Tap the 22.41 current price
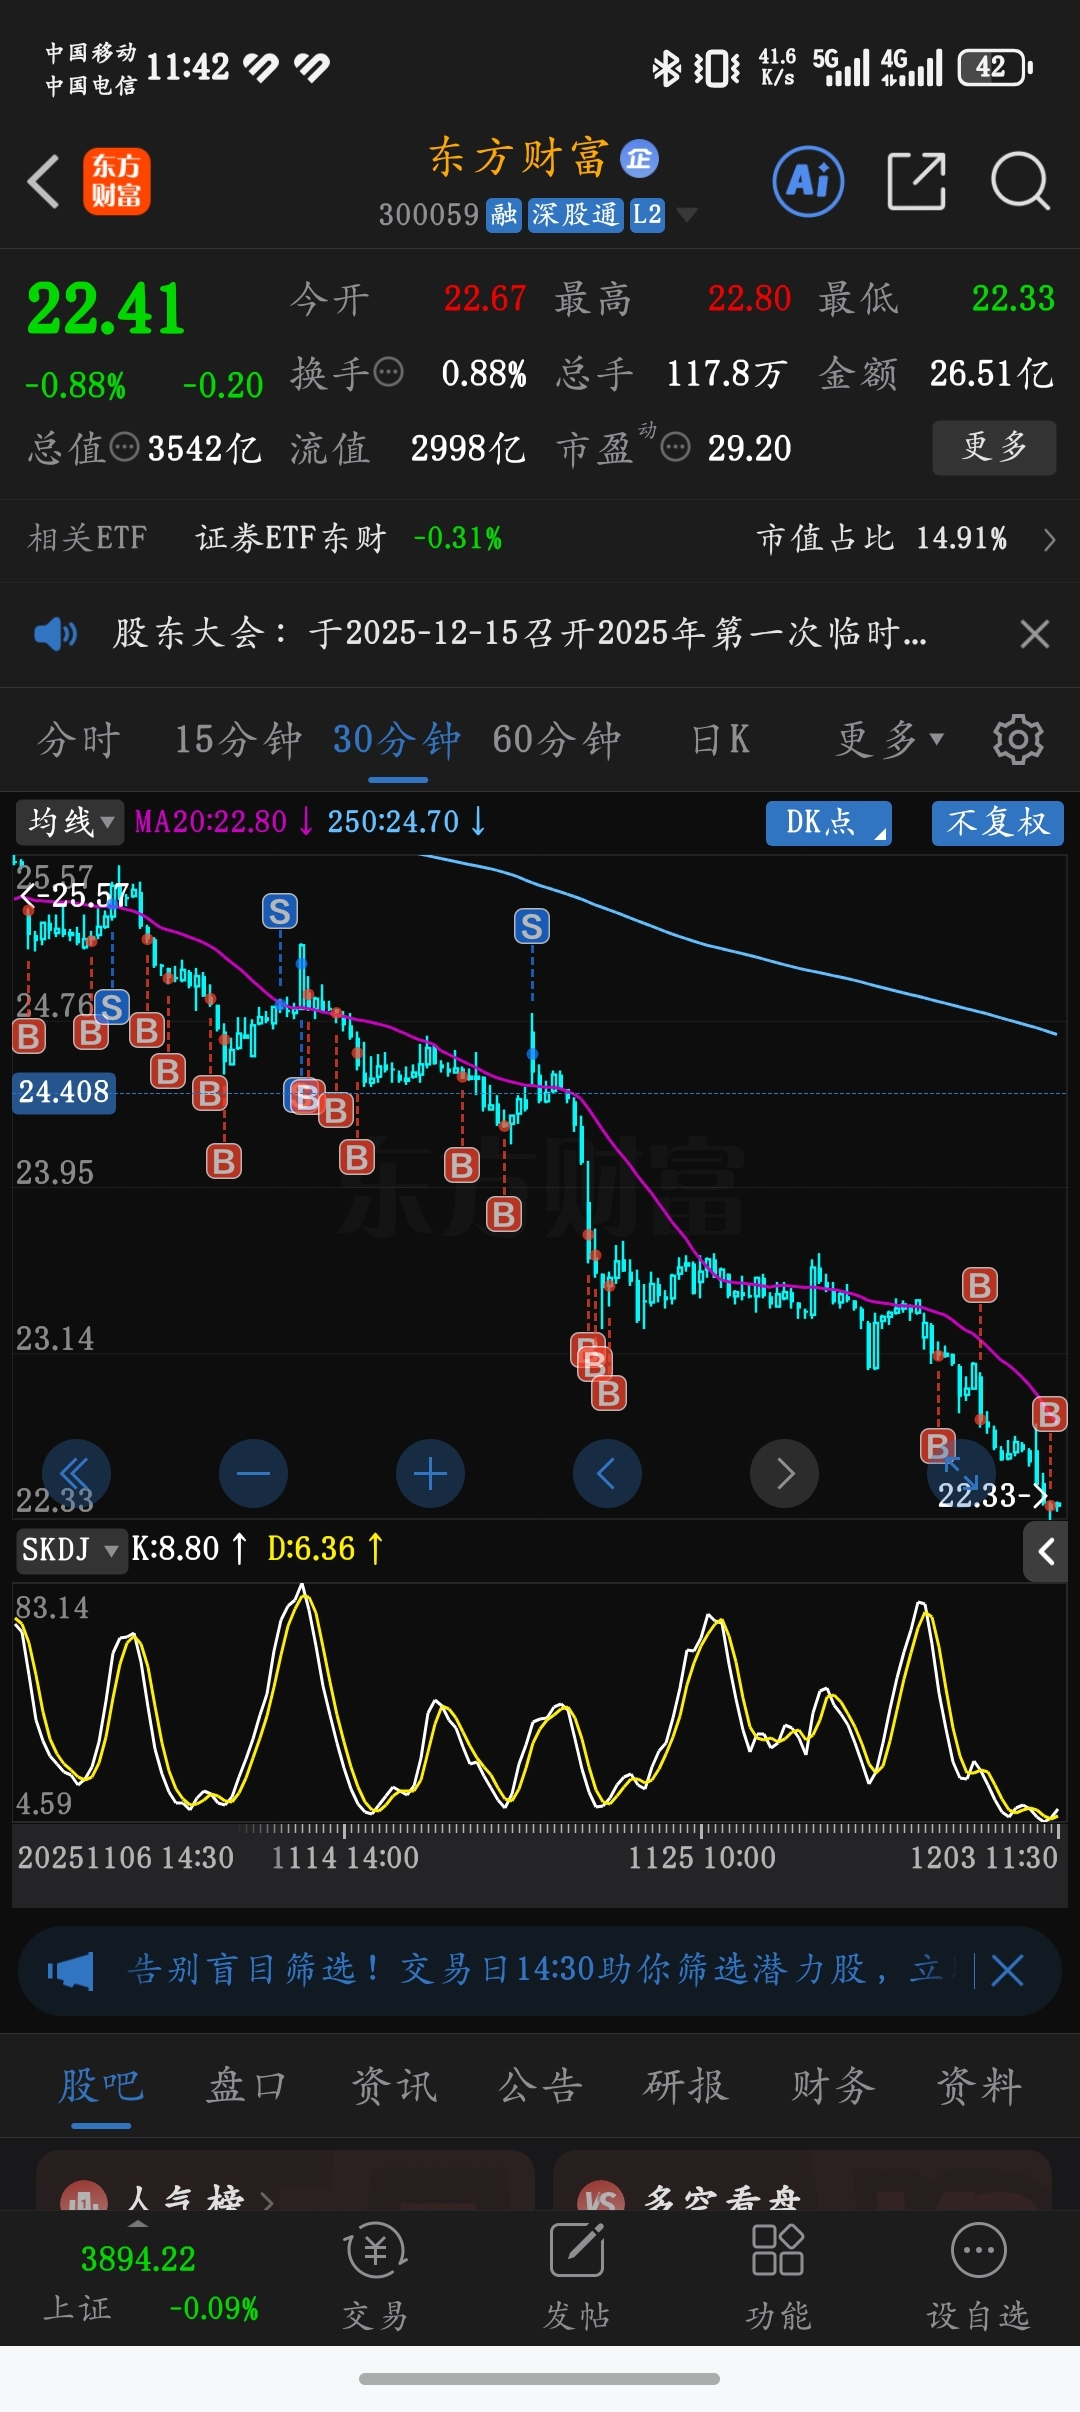This screenshot has height=2412, width=1080. pos(106,308)
